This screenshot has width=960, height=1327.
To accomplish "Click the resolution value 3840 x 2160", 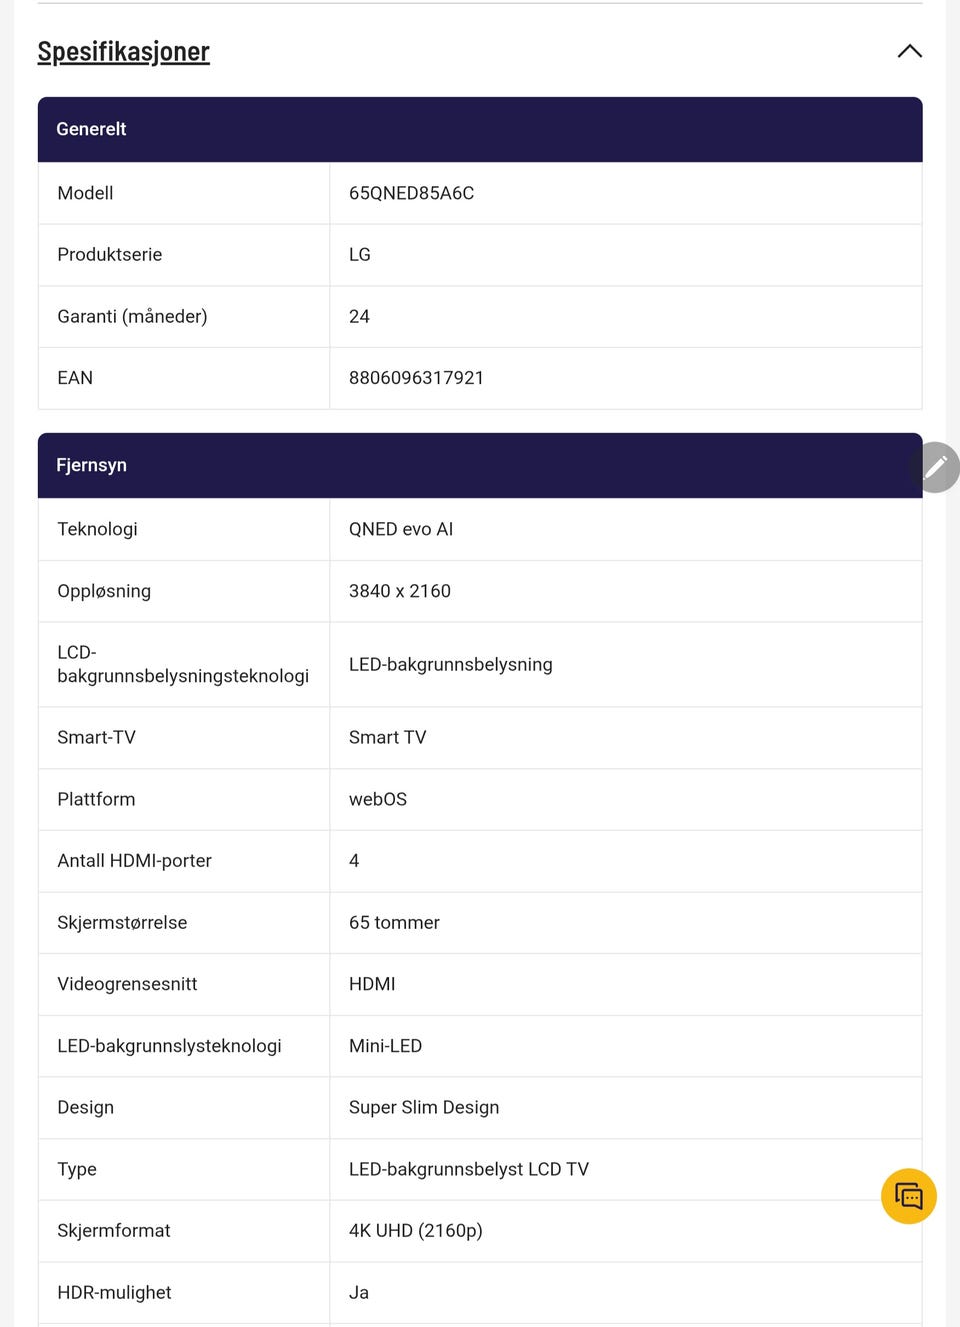I will (x=399, y=591).
